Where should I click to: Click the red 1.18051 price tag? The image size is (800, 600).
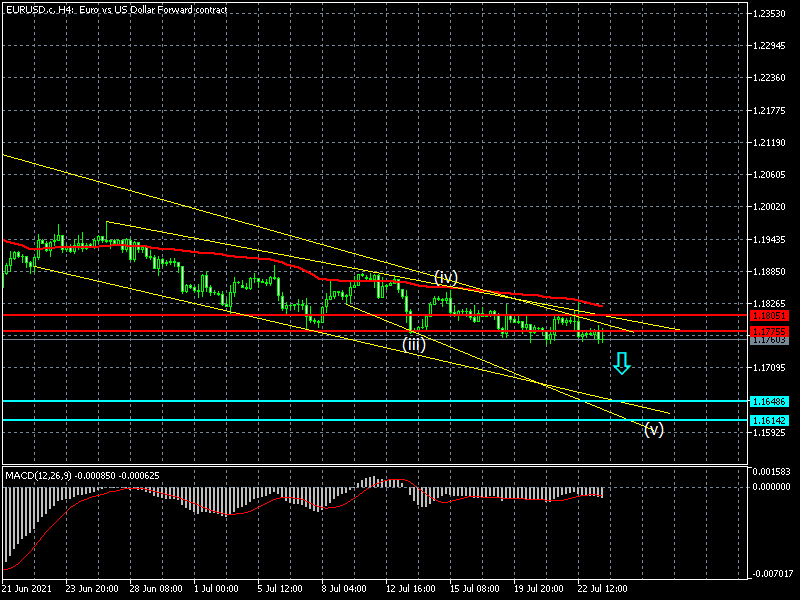coord(769,316)
